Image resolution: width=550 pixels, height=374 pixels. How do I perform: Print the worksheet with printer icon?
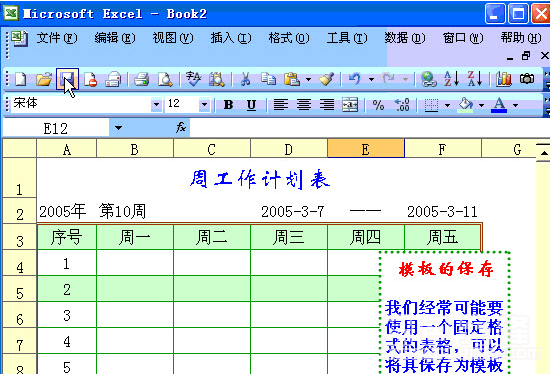click(142, 79)
